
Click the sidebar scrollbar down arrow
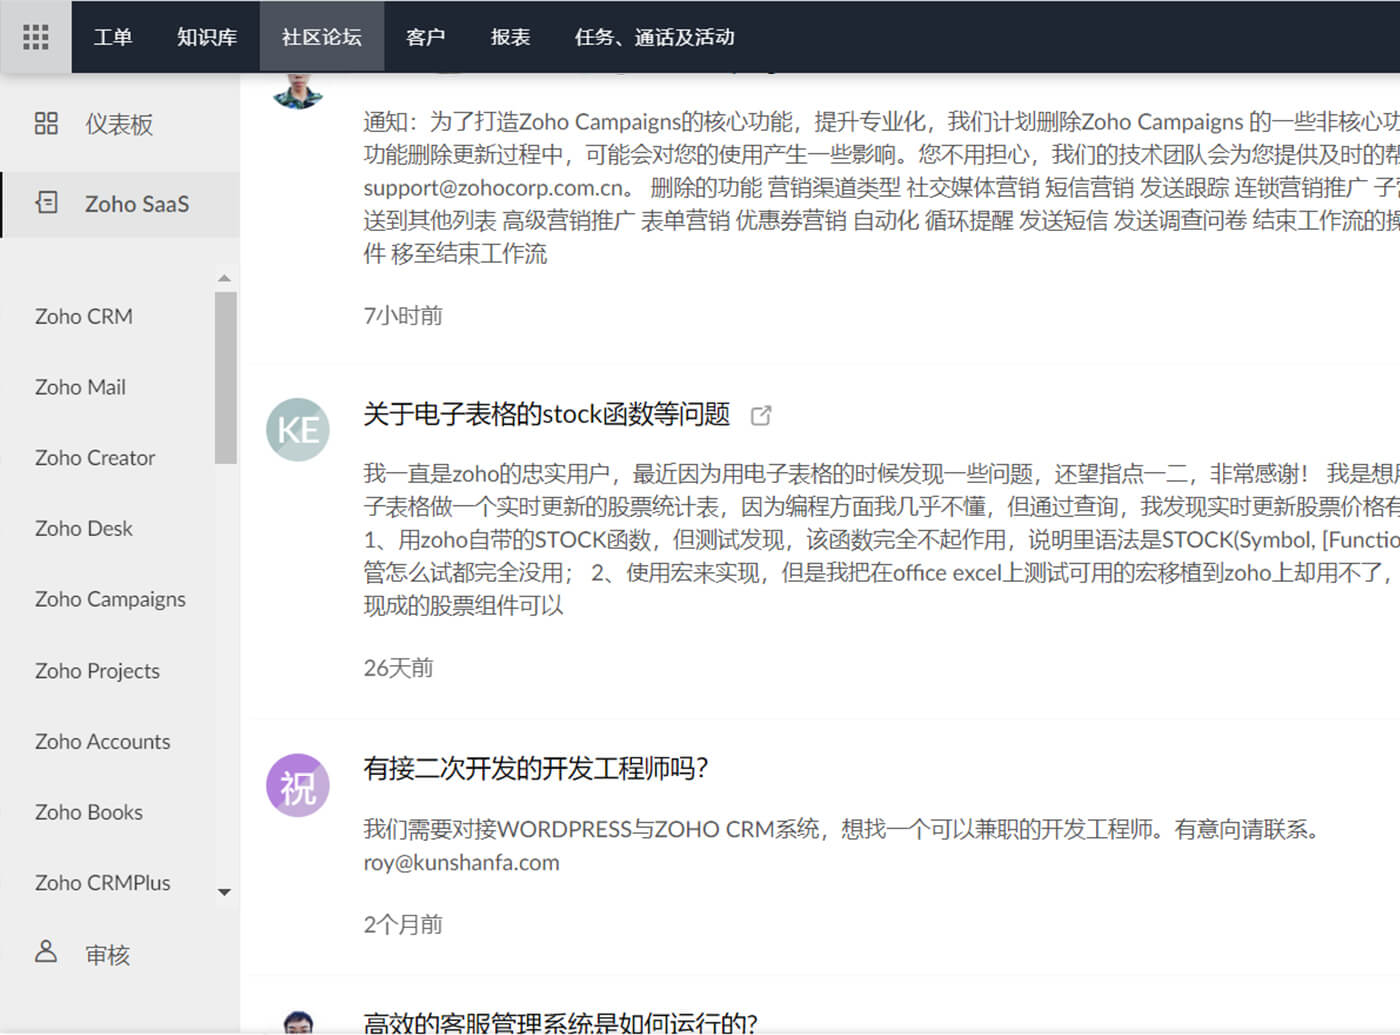[225, 892]
